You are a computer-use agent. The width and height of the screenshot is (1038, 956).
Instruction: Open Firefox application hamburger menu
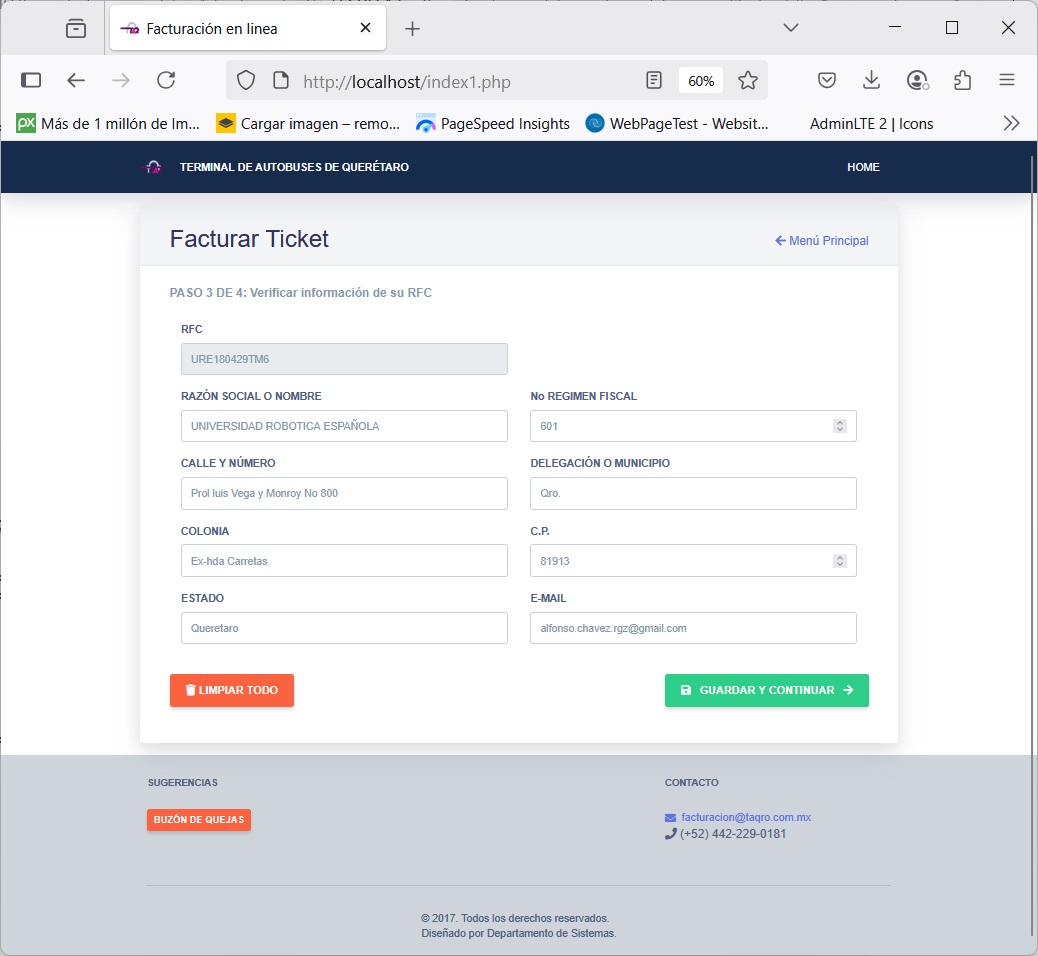pos(1007,81)
